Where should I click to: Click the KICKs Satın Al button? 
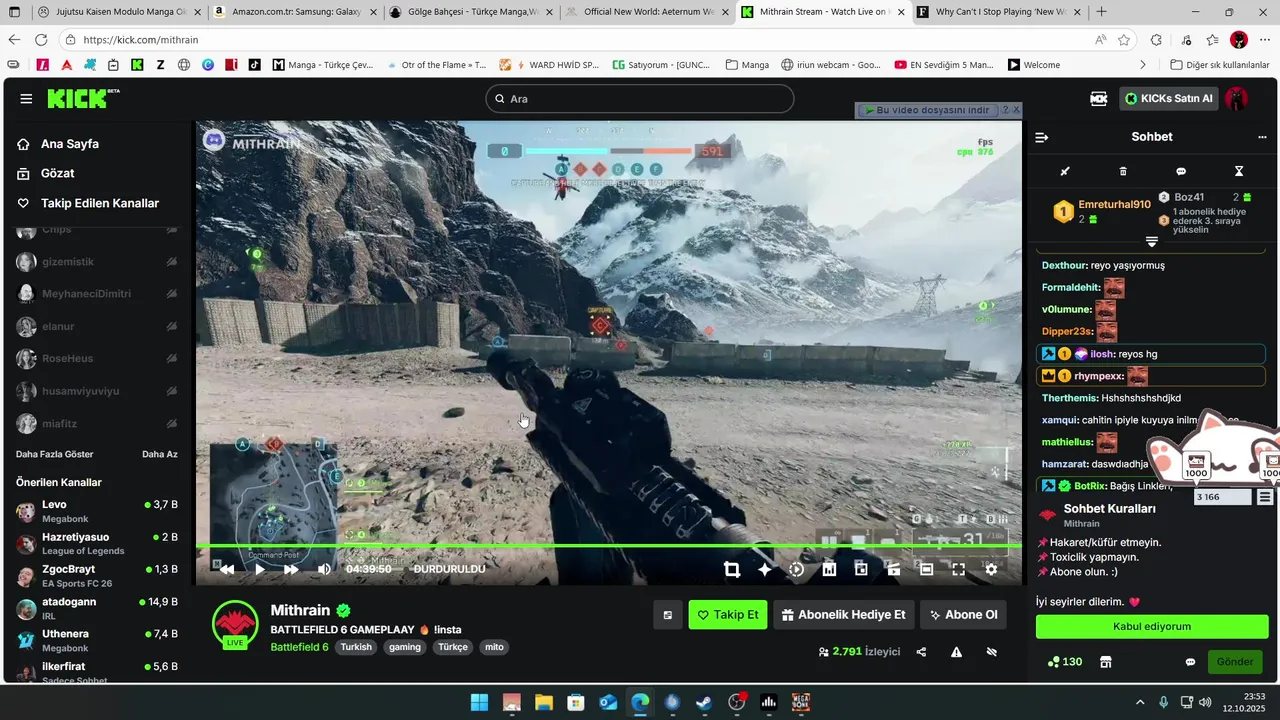click(x=1168, y=99)
